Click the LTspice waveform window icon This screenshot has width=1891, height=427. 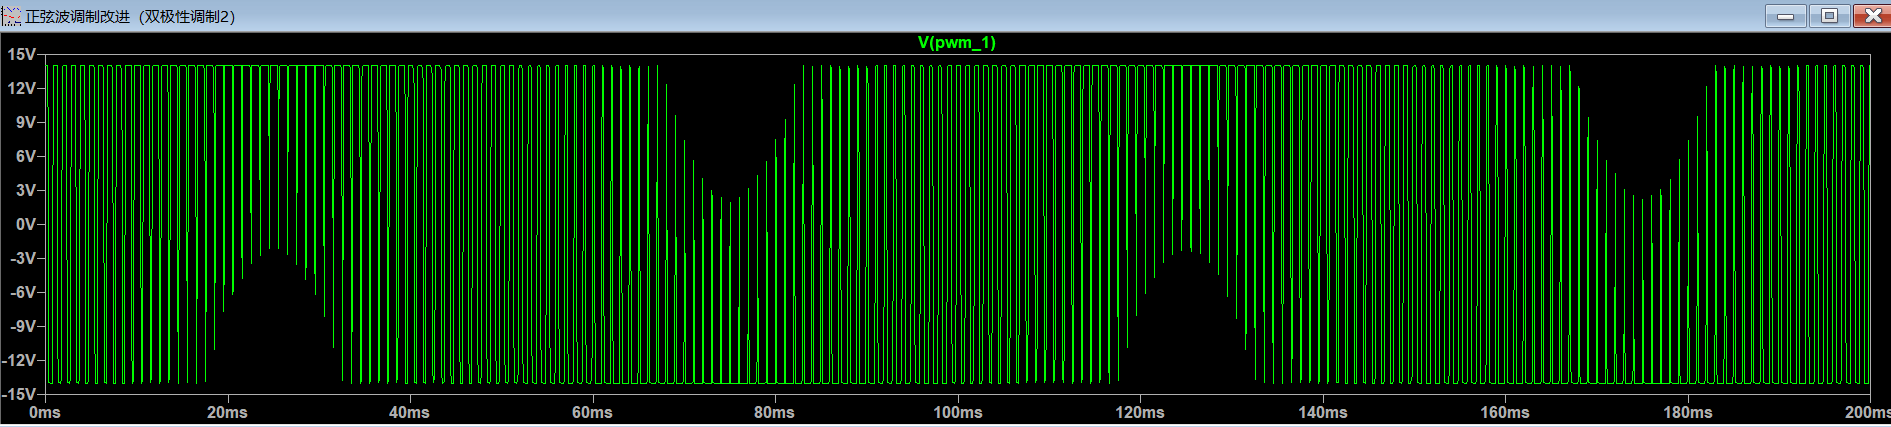pos(11,16)
